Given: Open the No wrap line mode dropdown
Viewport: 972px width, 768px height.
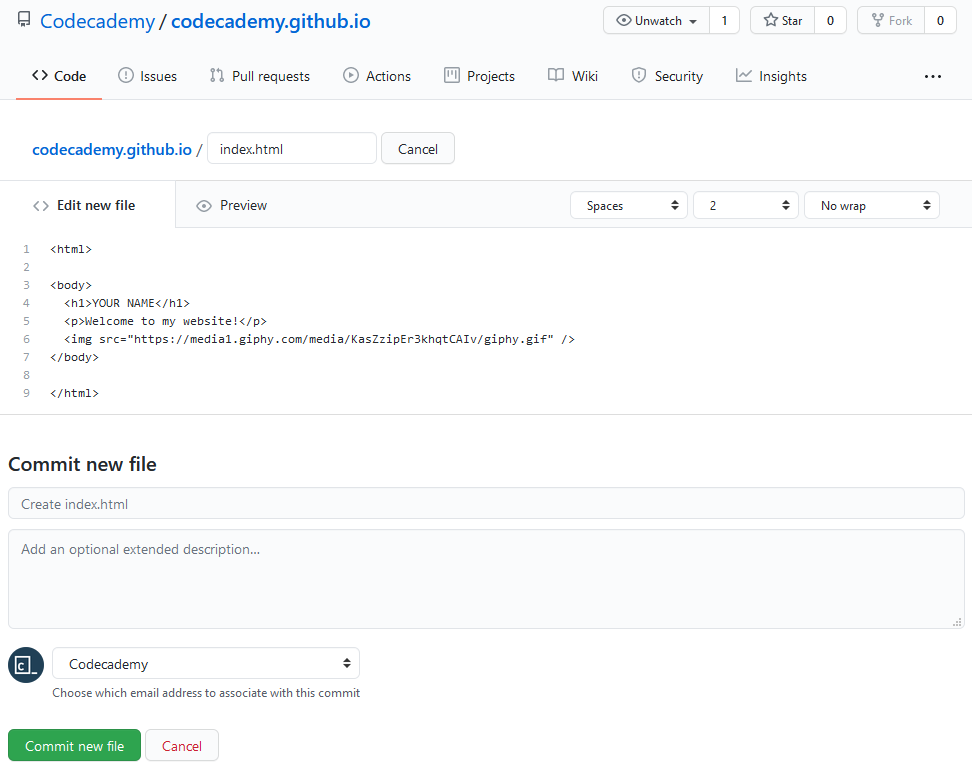Looking at the screenshot, I should [x=872, y=205].
